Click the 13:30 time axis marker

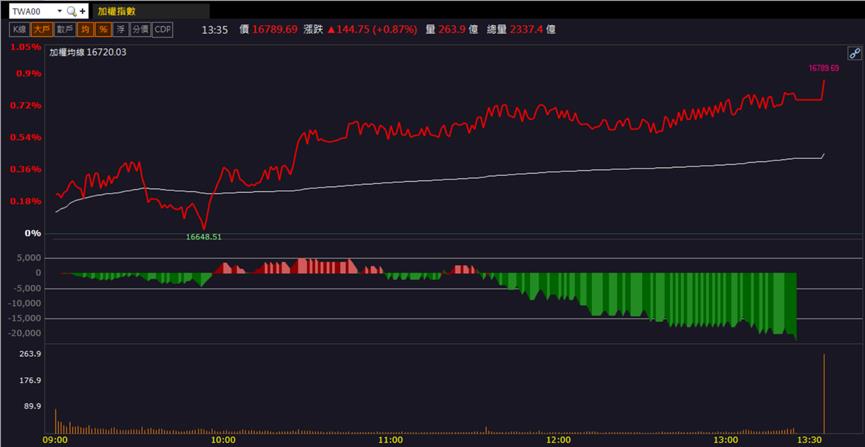810,440
